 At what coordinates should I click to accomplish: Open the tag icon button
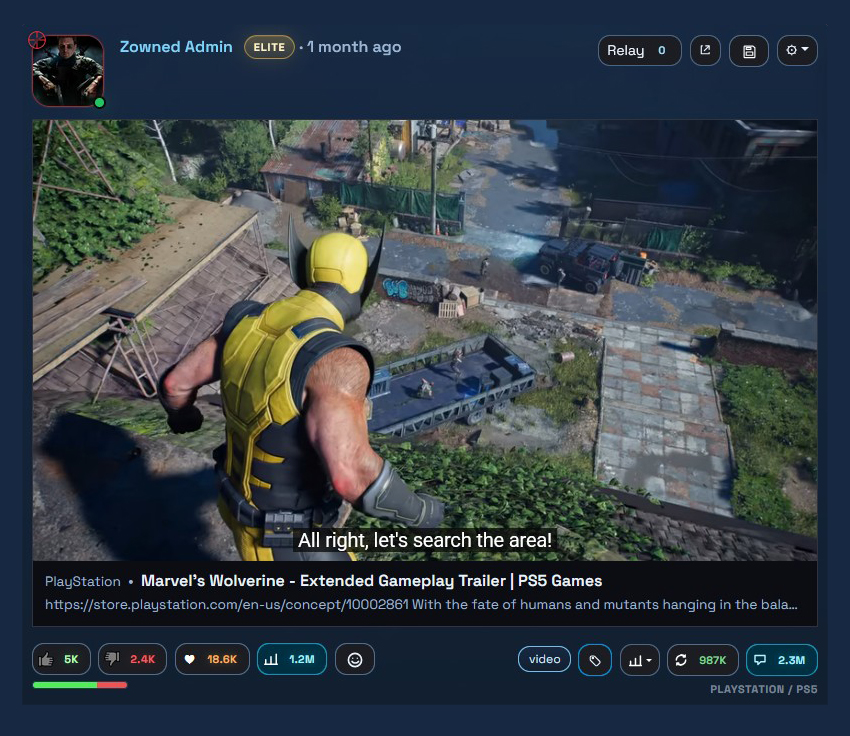pos(595,660)
